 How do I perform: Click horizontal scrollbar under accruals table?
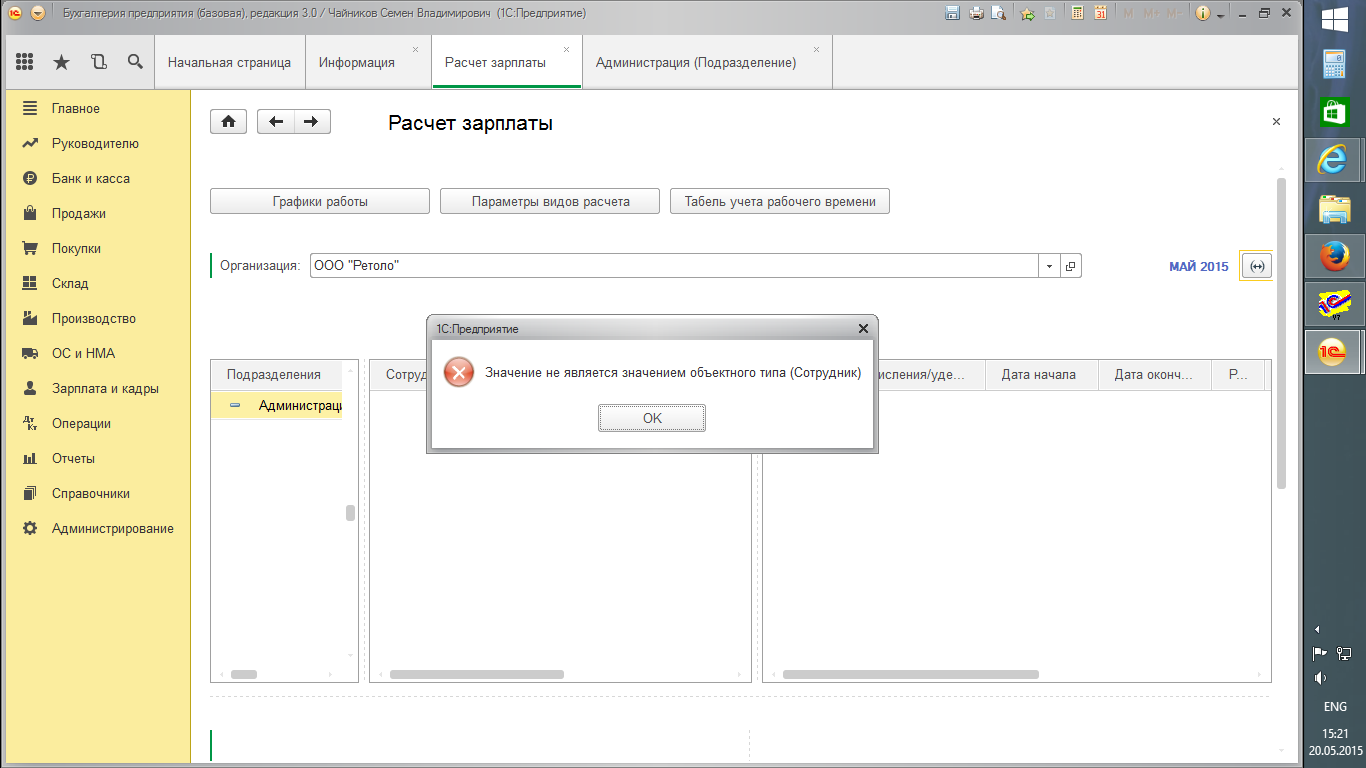pyautogui.click(x=911, y=675)
